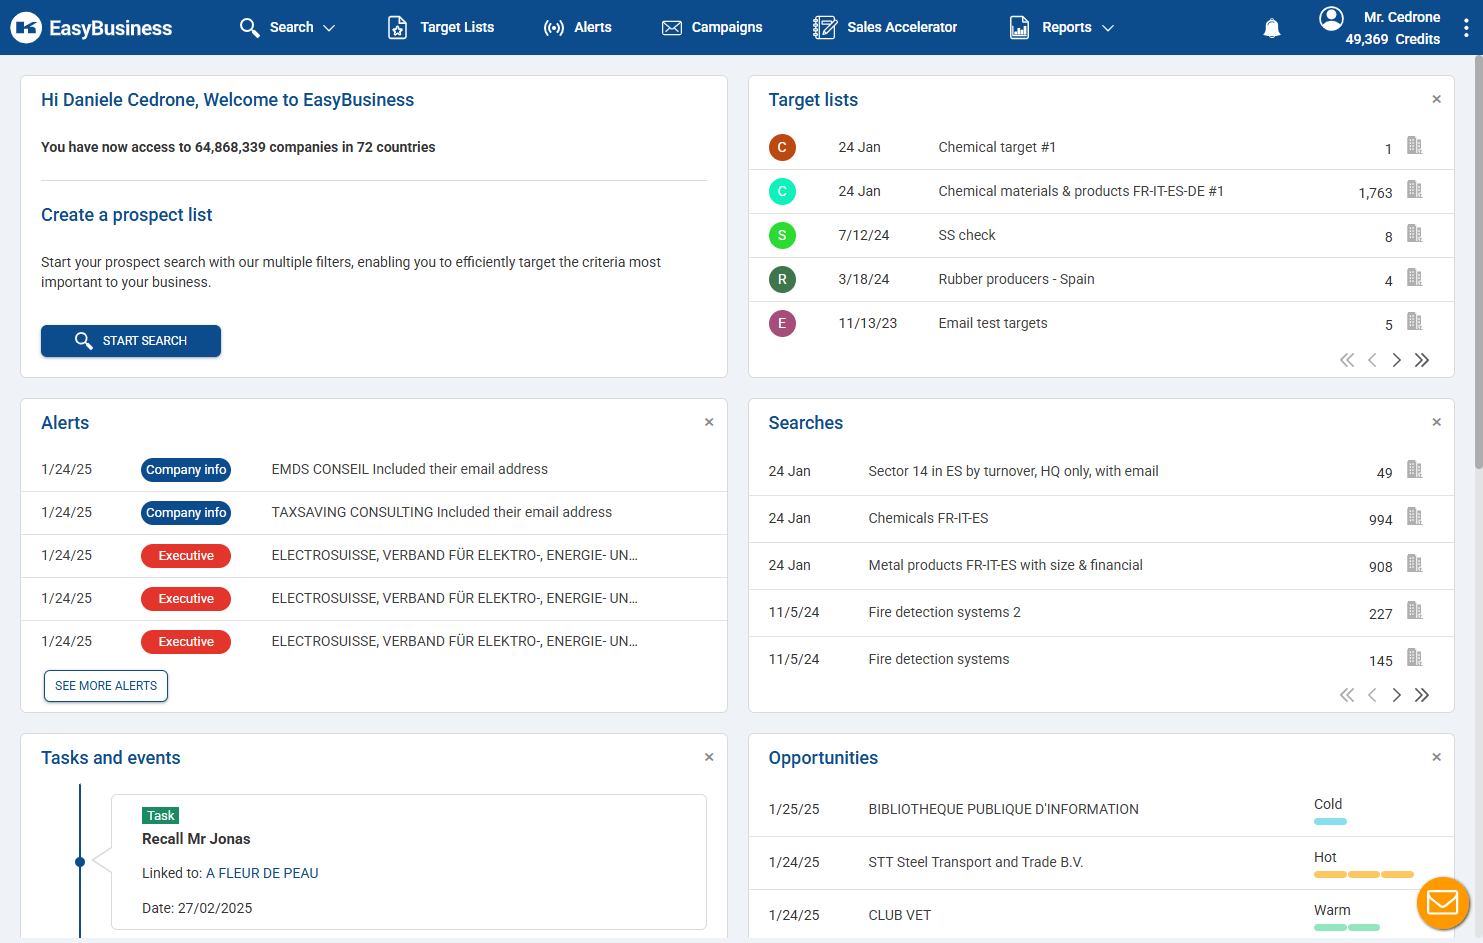This screenshot has width=1483, height=943.
Task: Jump to last page in Searches panel
Action: pos(1422,695)
